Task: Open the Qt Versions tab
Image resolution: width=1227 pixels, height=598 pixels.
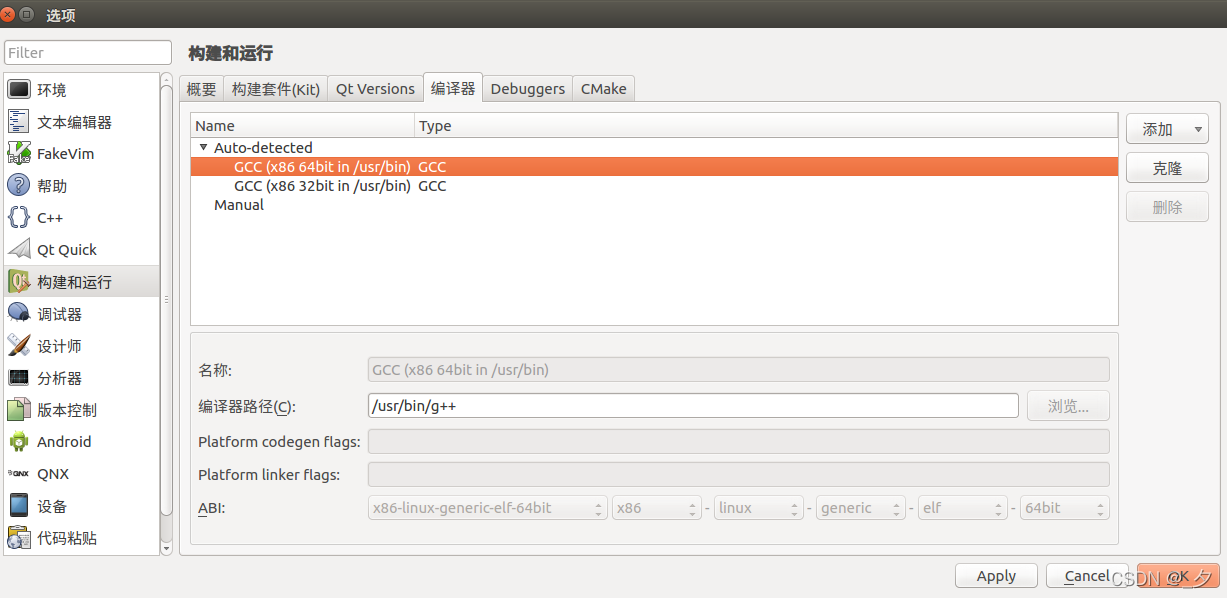Action: click(x=375, y=89)
